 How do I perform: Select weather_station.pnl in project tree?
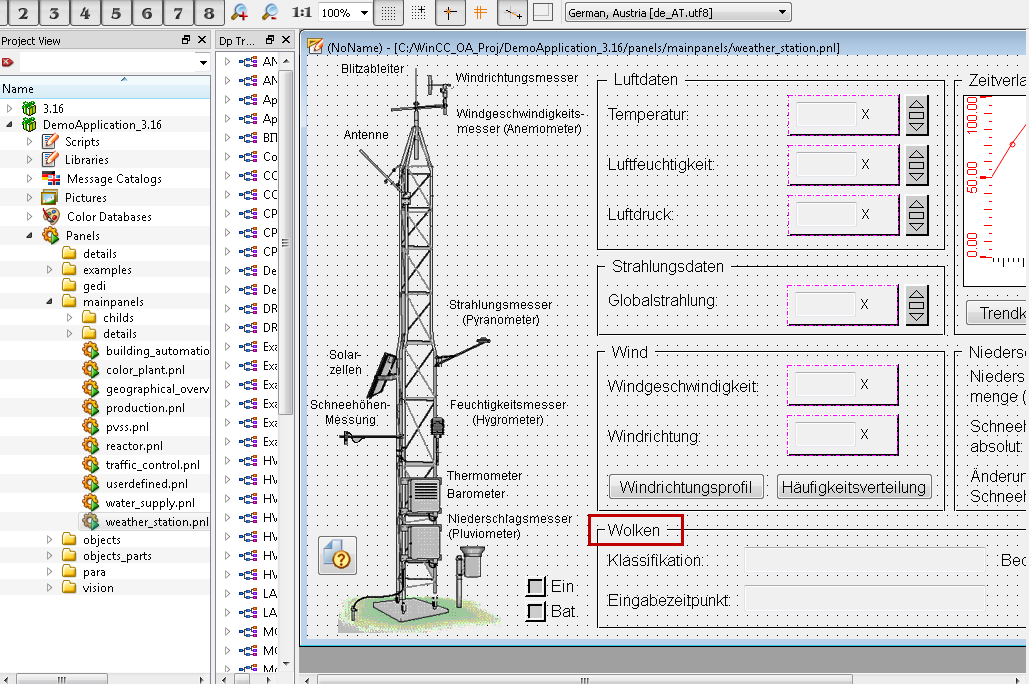point(156,522)
